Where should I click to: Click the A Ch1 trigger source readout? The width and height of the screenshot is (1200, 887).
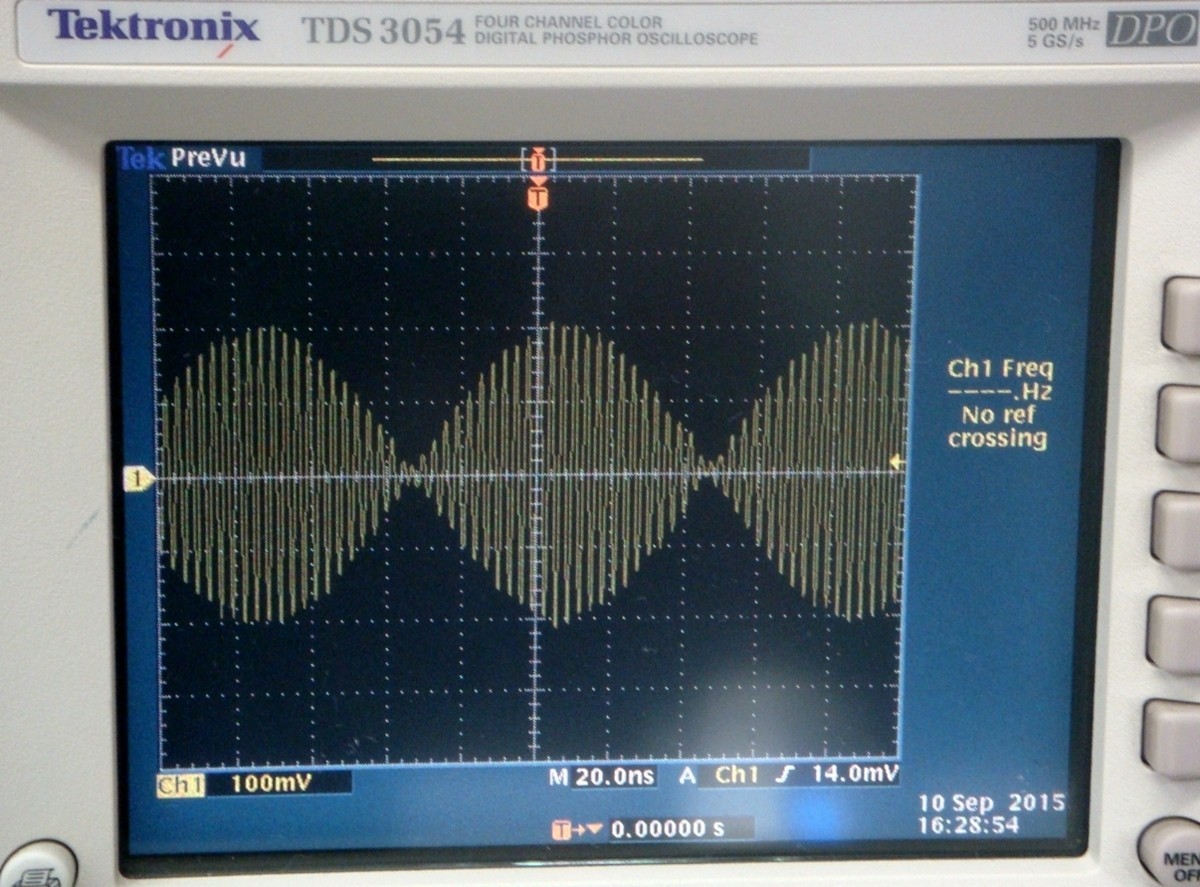719,775
